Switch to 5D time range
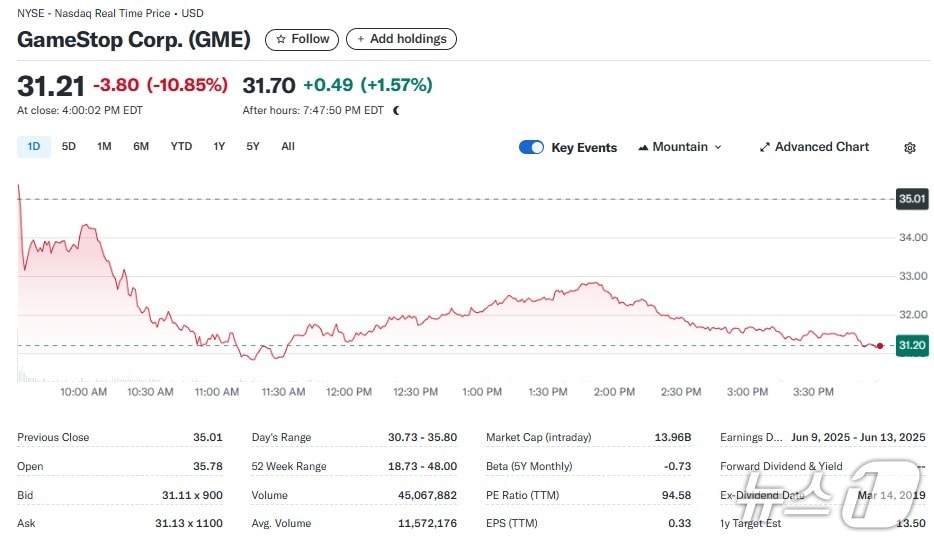Viewport: 934px width, 542px height. (69, 147)
